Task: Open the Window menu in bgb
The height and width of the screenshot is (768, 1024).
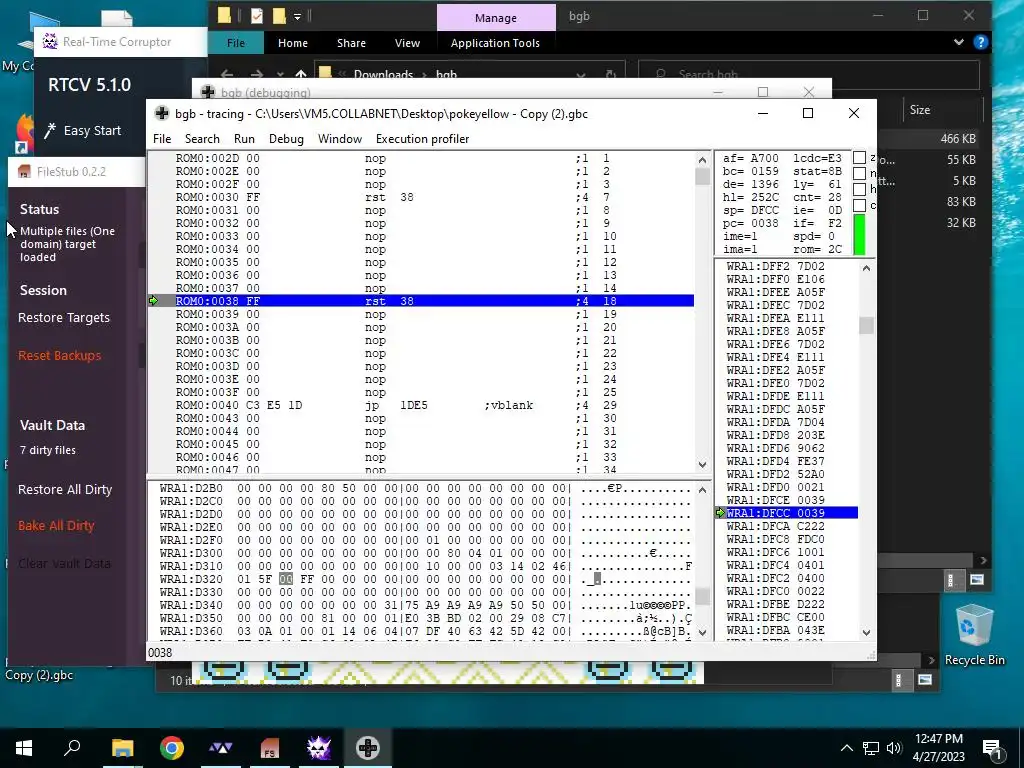Action: [x=340, y=138]
